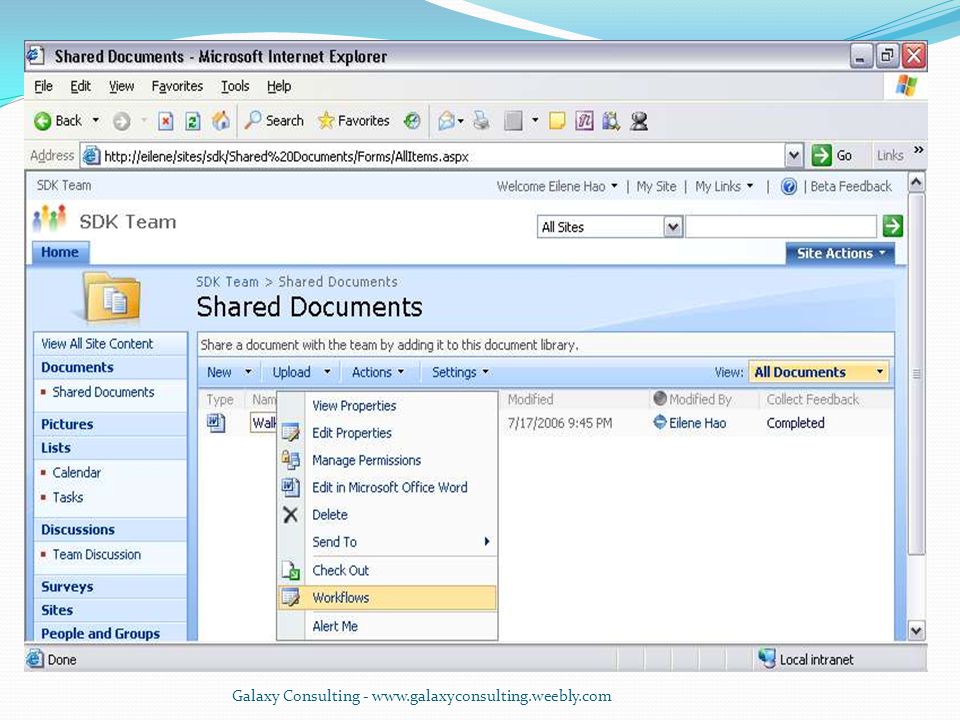960x720 pixels.
Task: Choose Edit Properties from context menu
Action: point(387,433)
